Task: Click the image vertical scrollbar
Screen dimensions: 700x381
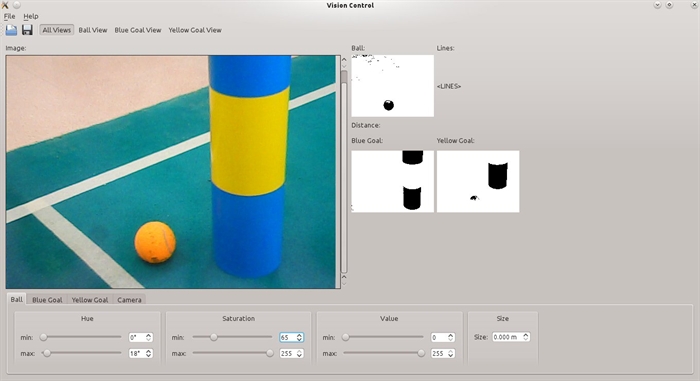Action: (x=344, y=172)
